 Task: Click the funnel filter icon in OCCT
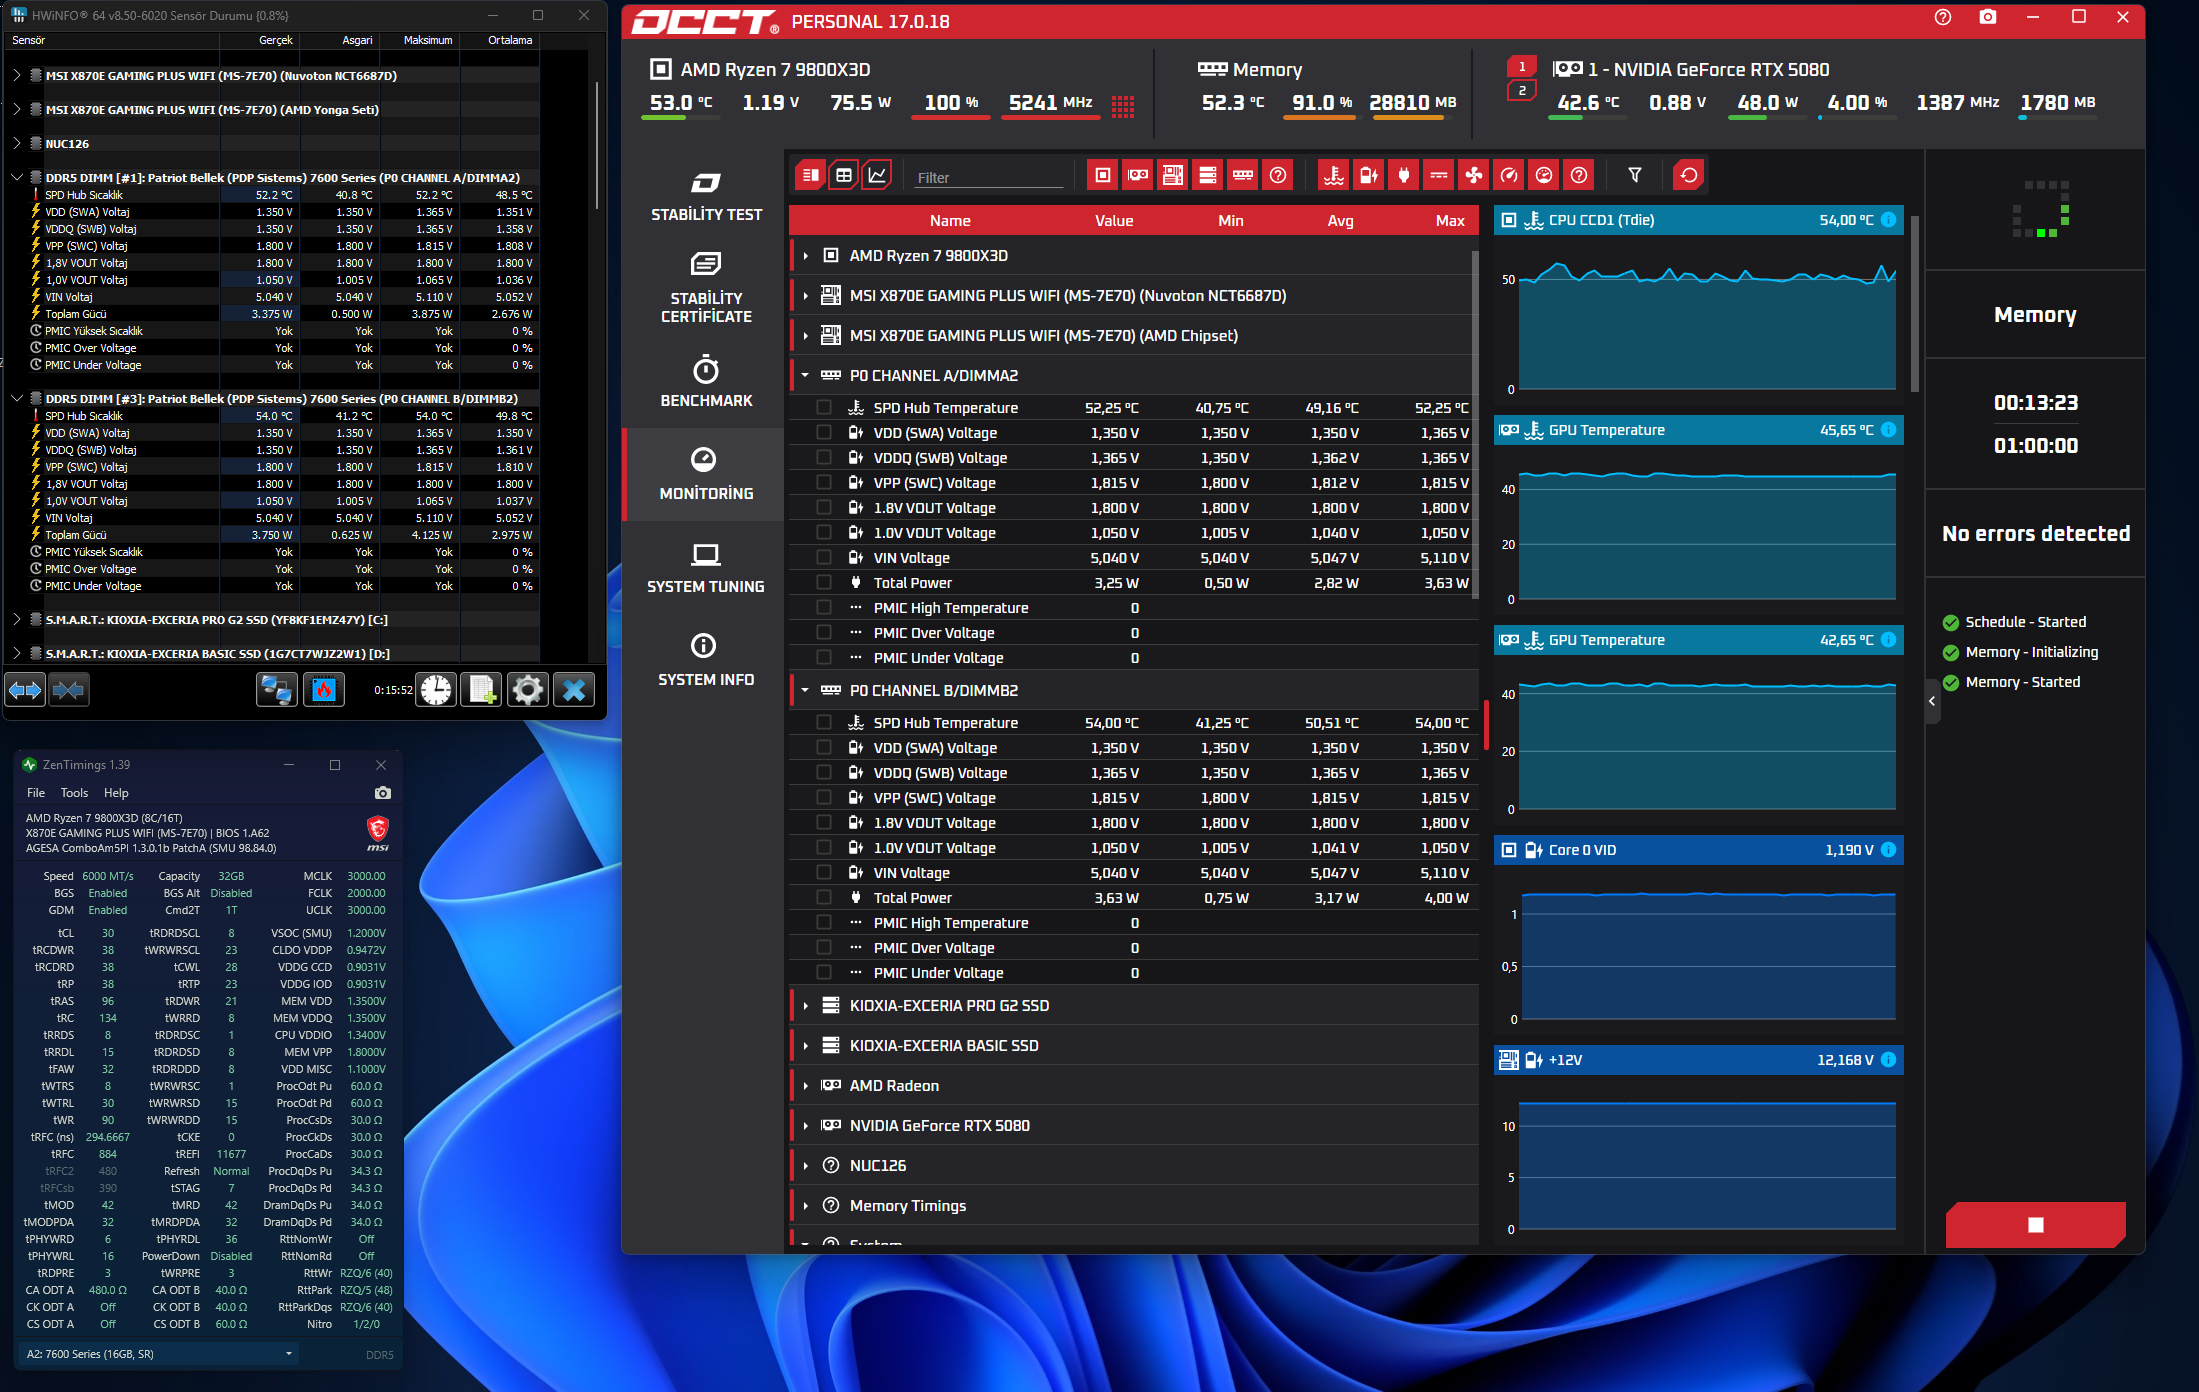point(1635,176)
